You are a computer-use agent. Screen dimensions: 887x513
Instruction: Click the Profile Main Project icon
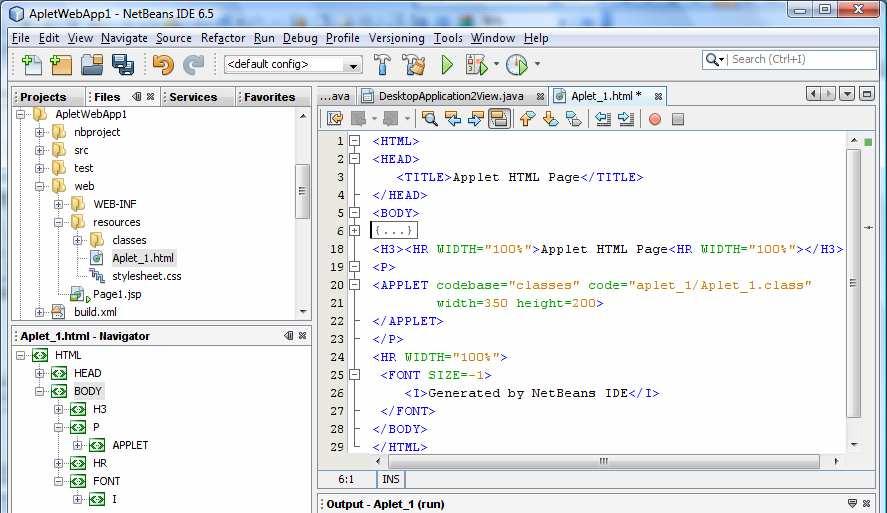[x=516, y=64]
